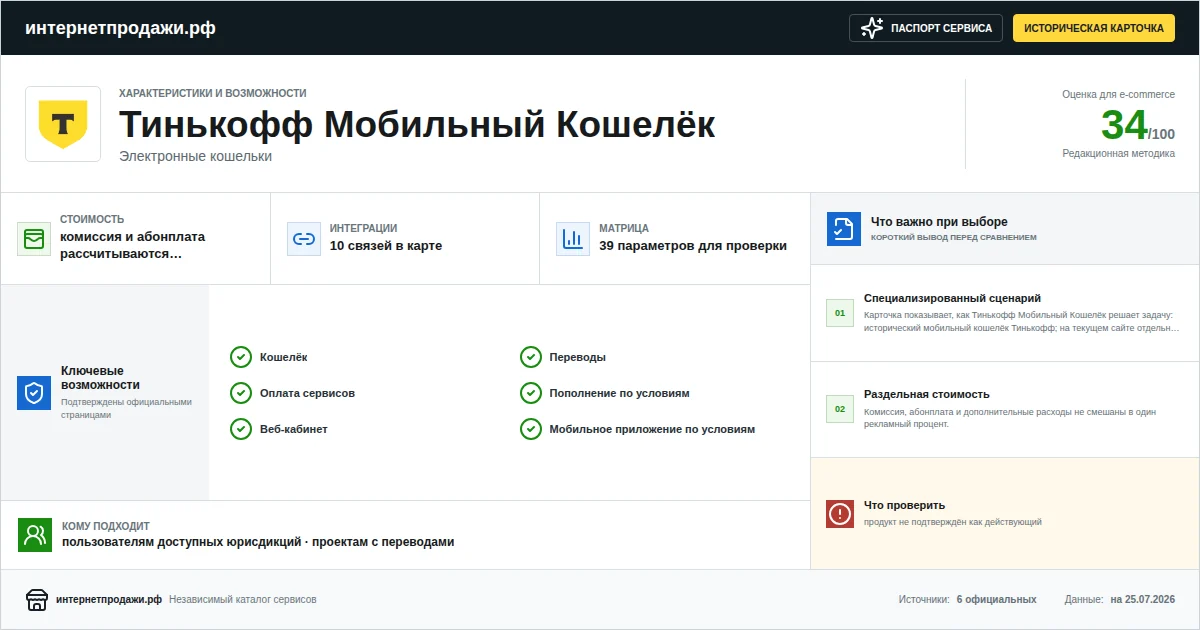Screen dimensions: 1200x630
Task: Click the date на 25.07.2026
Action: pyautogui.click(x=1143, y=600)
